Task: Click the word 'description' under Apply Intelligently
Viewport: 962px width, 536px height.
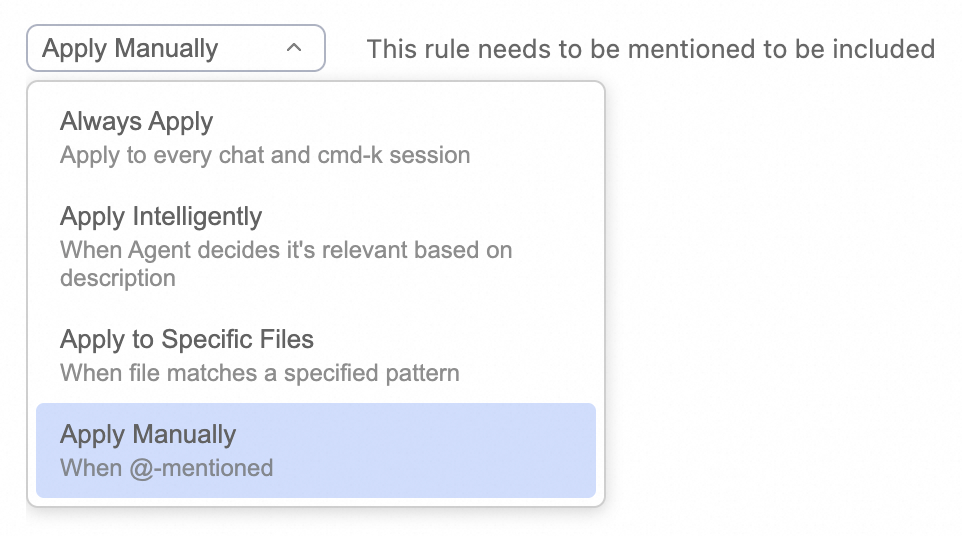Action: (x=118, y=278)
